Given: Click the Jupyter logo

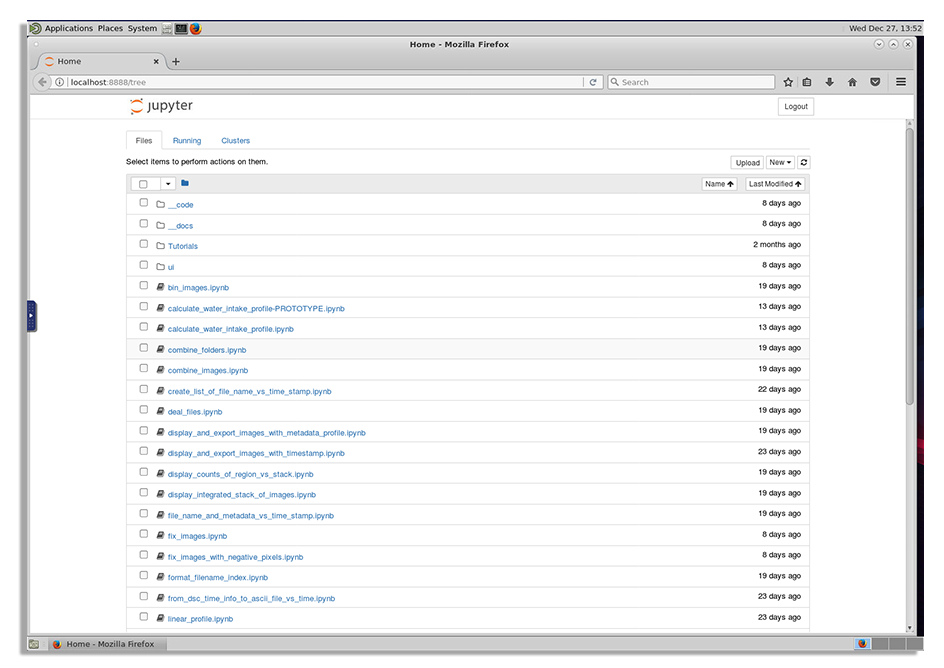Looking at the screenshot, I should (161, 106).
